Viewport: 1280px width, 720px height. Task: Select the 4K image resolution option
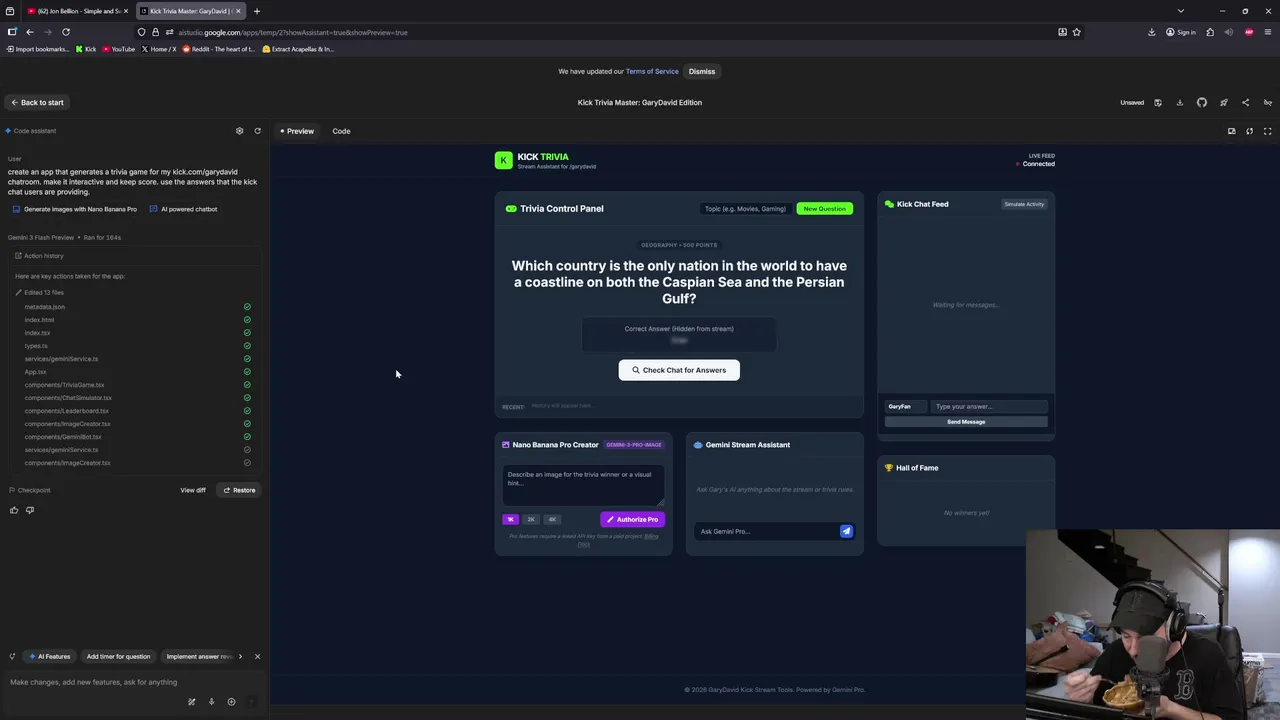552,519
